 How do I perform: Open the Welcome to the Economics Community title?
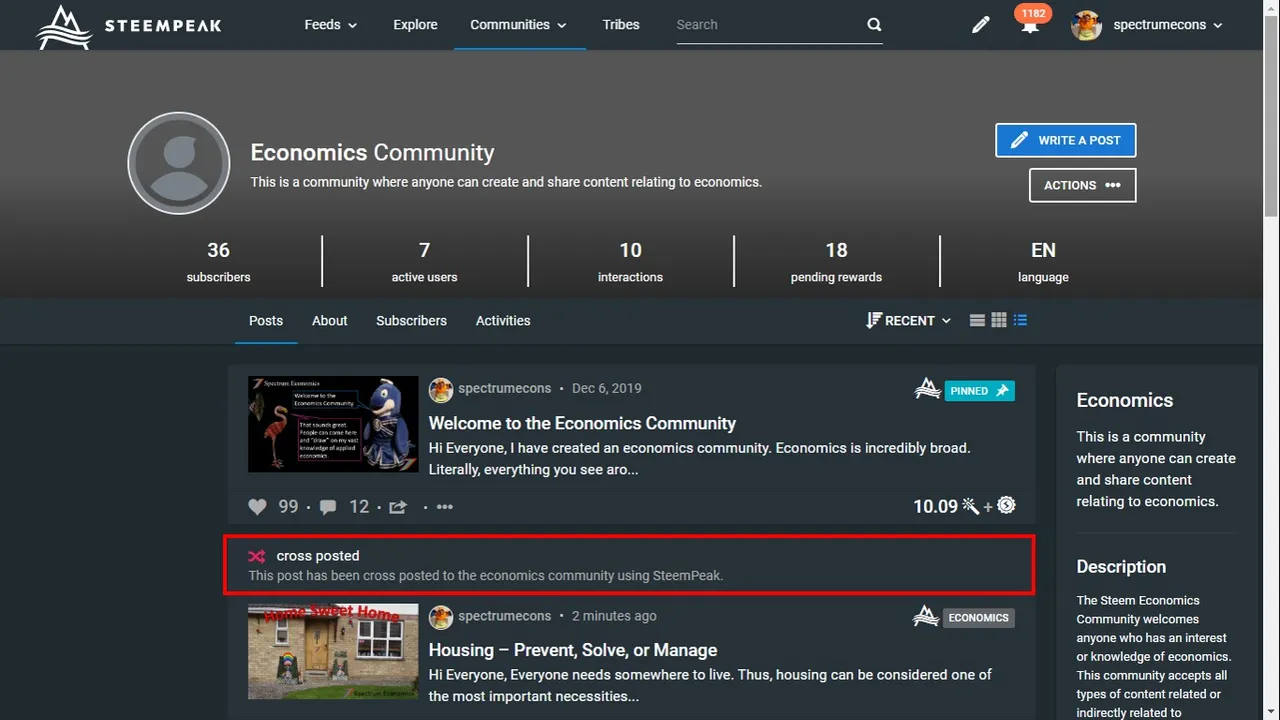[x=582, y=424]
